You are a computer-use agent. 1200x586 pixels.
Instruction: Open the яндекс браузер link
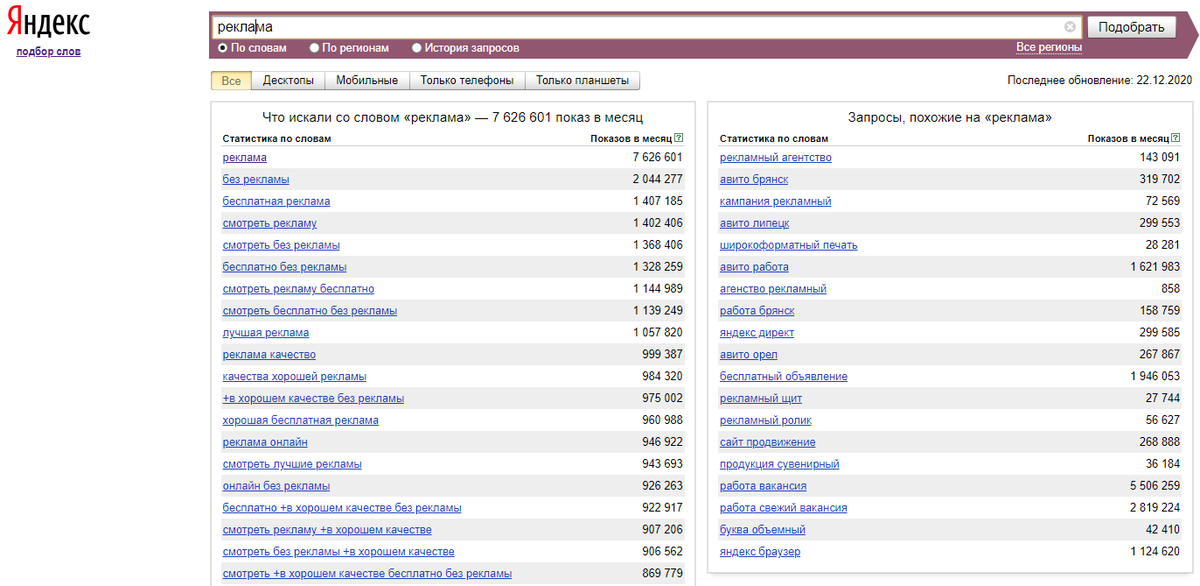point(760,552)
